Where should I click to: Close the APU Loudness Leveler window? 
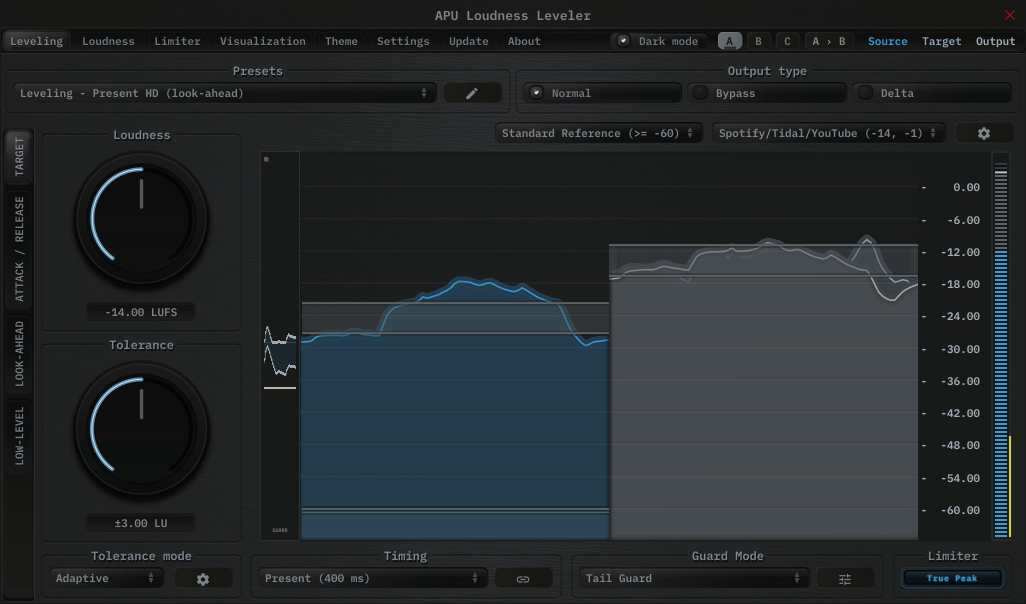[1009, 15]
